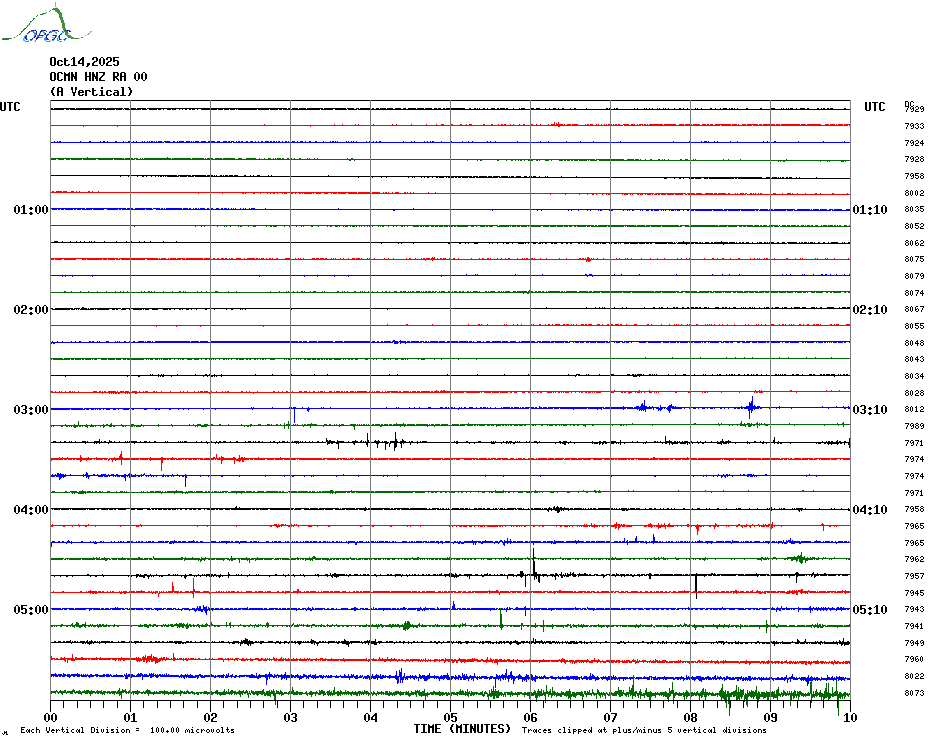
Task: Click the 05:00 hour marker on the left axis
Action: point(31,610)
